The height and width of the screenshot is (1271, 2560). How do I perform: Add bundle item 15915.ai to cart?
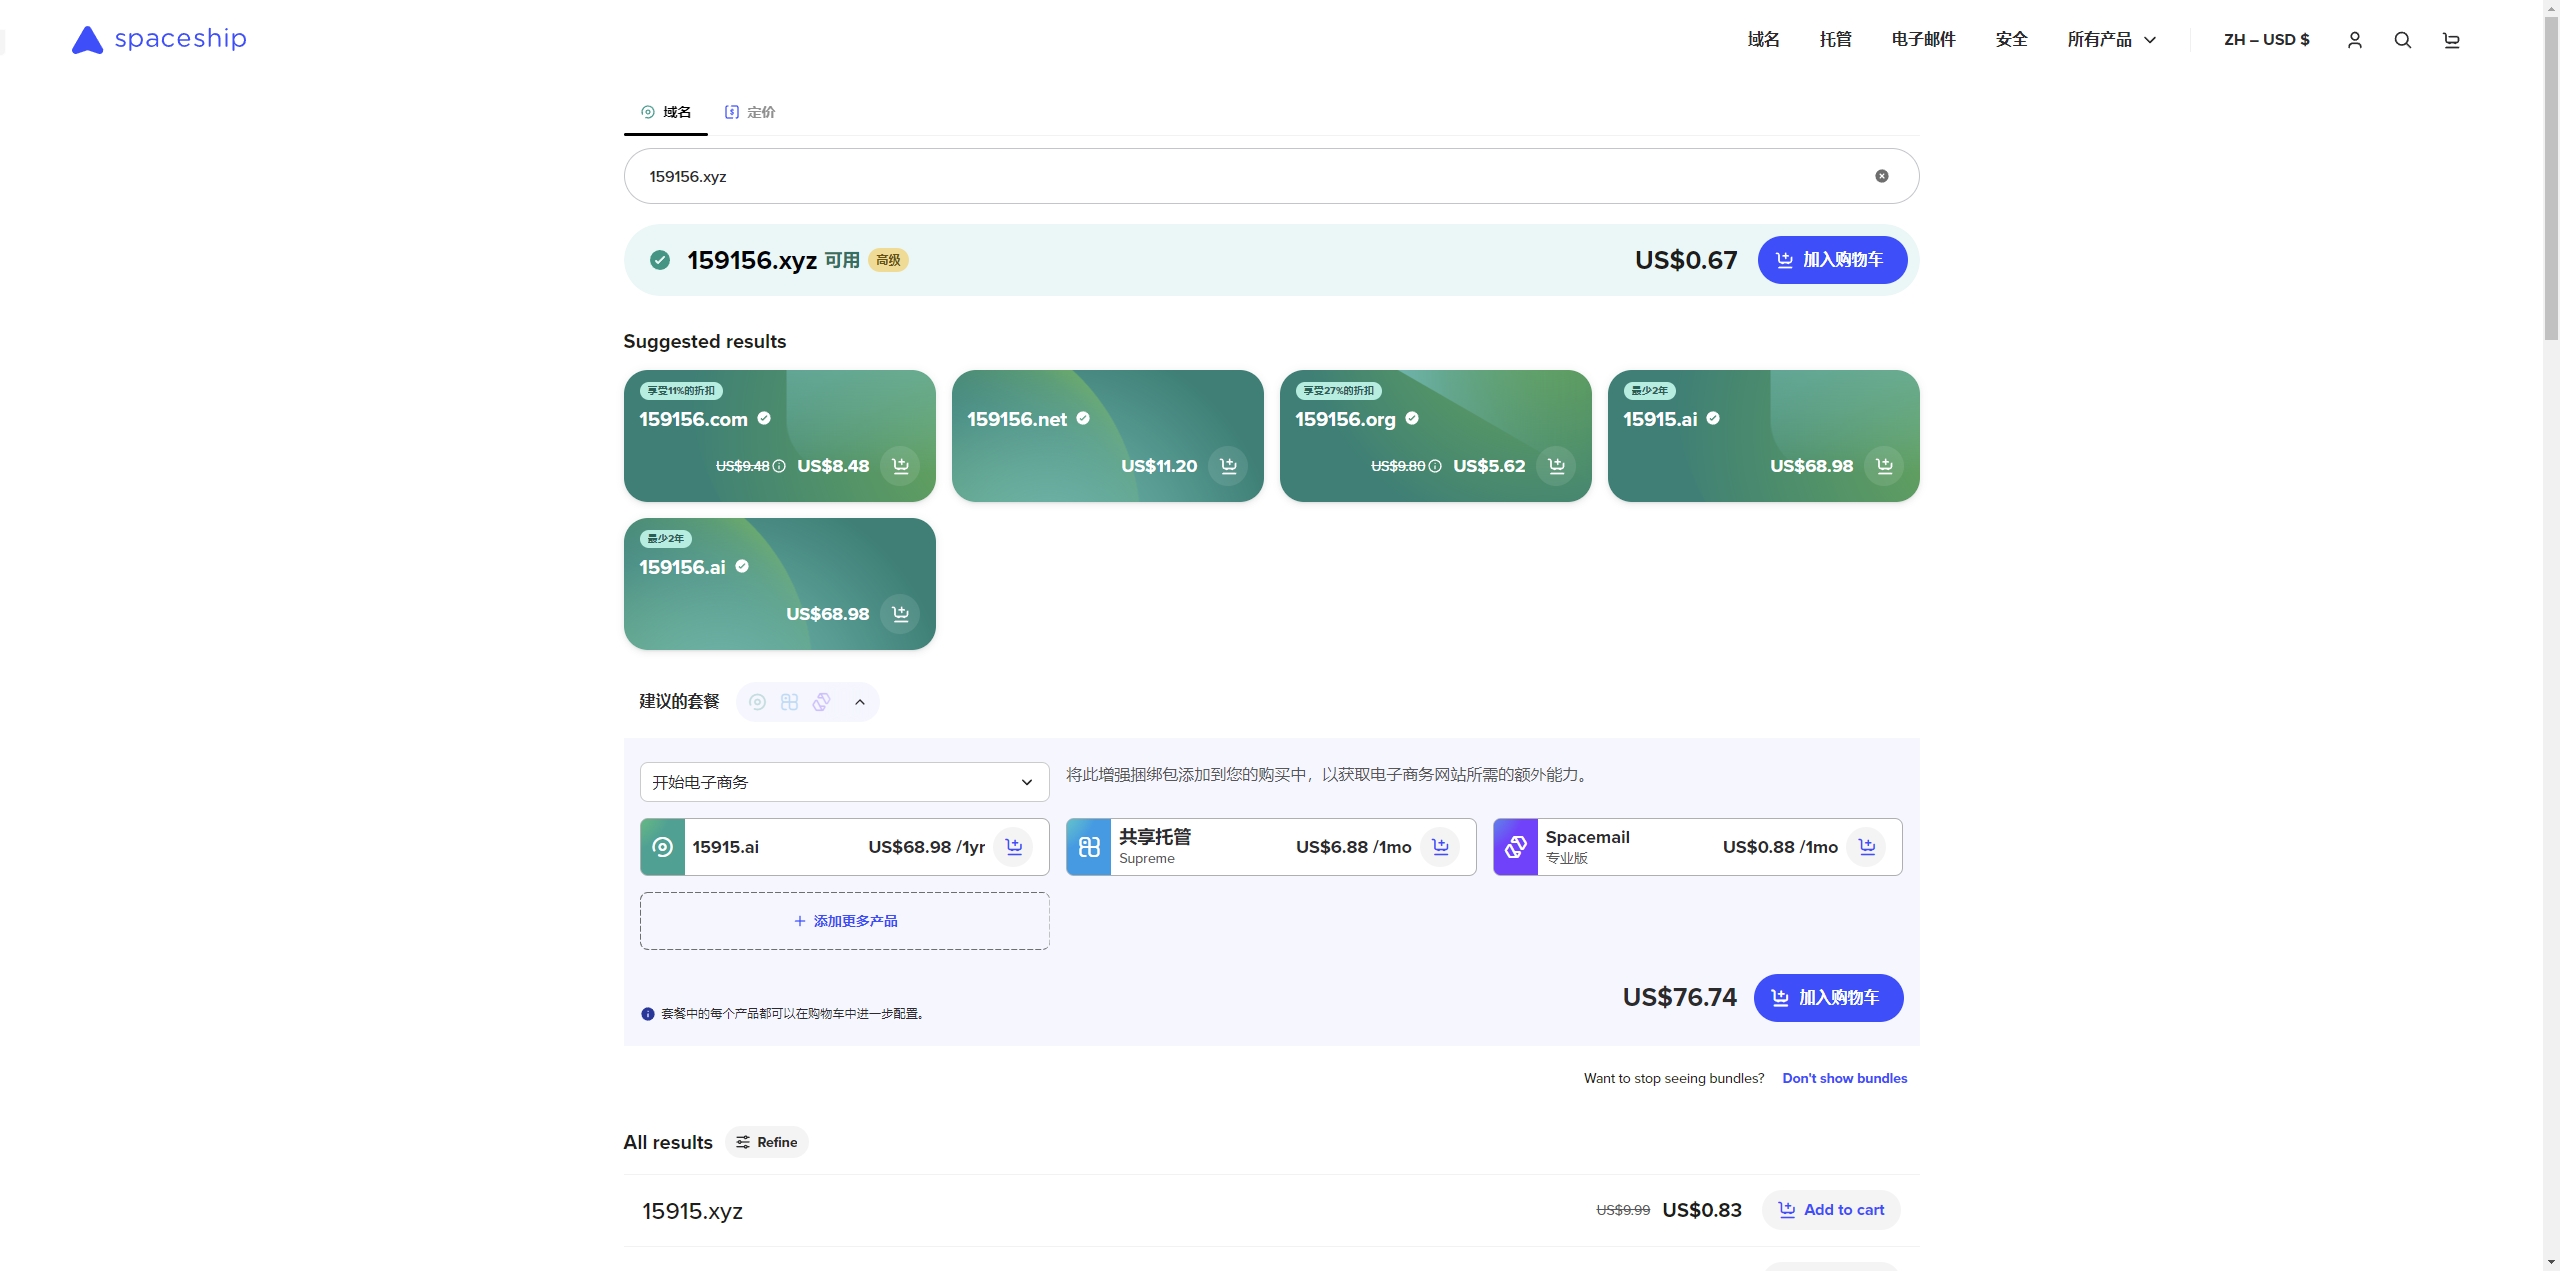pos(1014,847)
